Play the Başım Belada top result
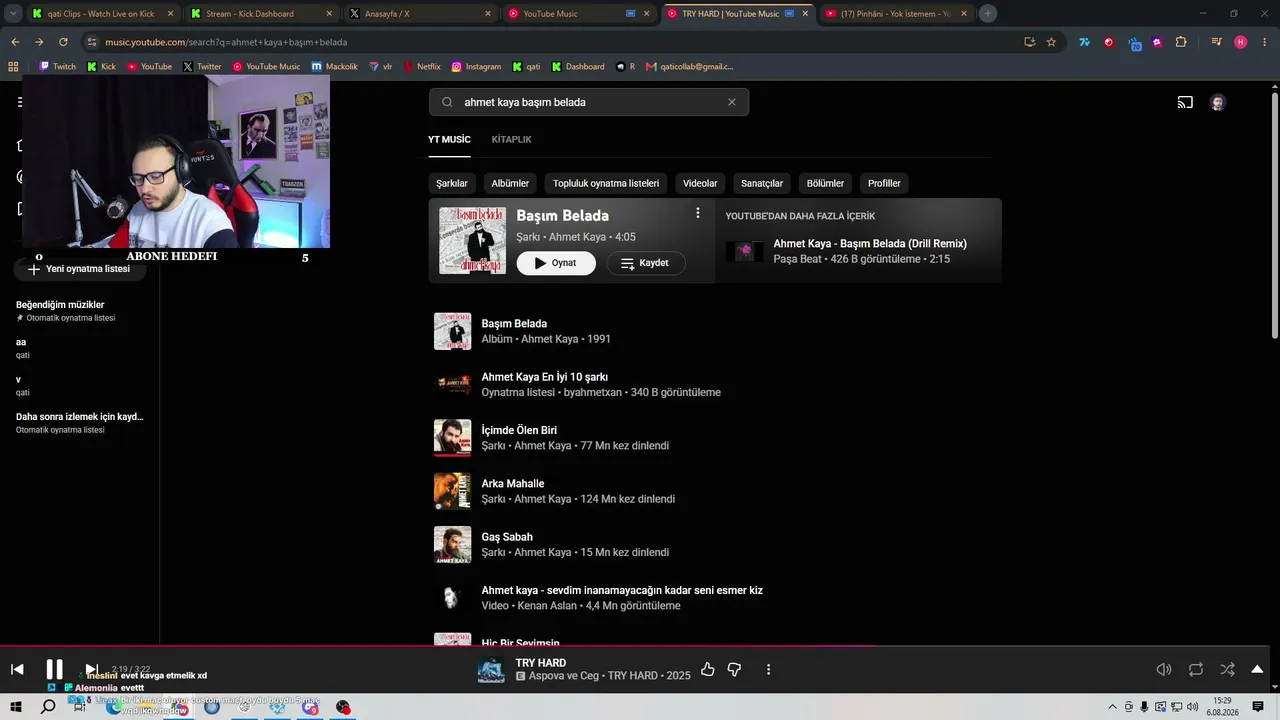 (x=556, y=263)
